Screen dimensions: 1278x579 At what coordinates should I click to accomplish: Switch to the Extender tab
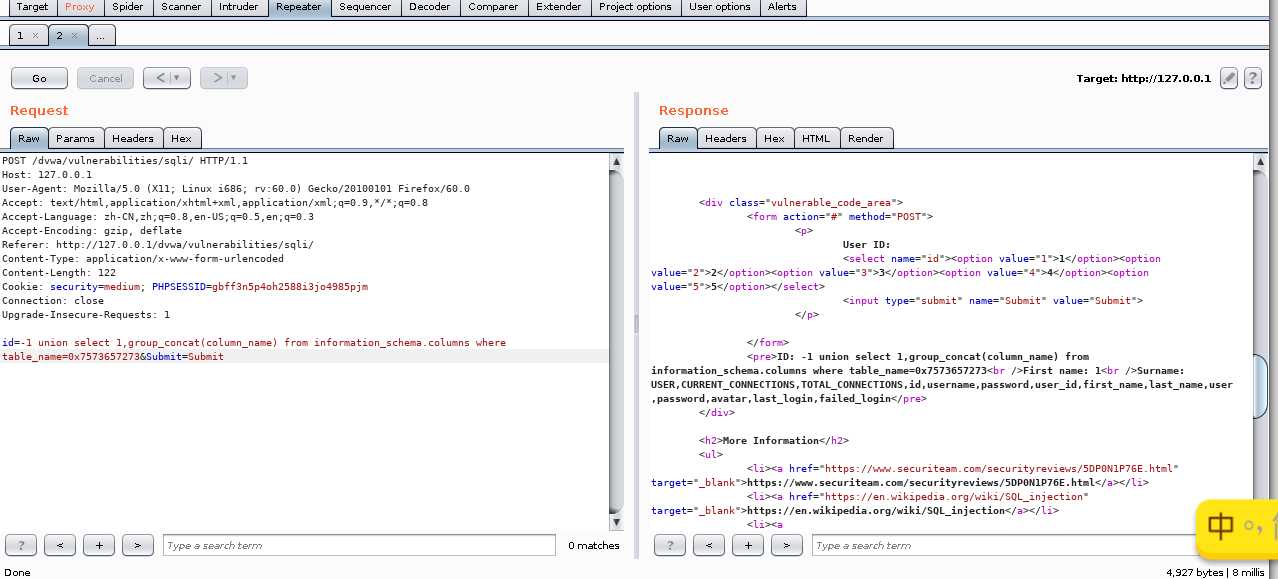point(559,7)
